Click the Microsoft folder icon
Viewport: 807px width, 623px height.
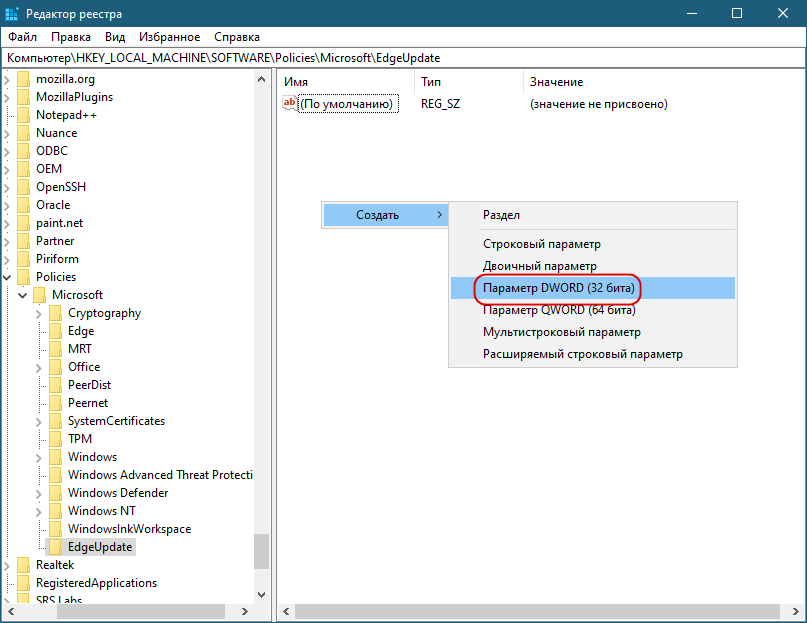[x=39, y=296]
